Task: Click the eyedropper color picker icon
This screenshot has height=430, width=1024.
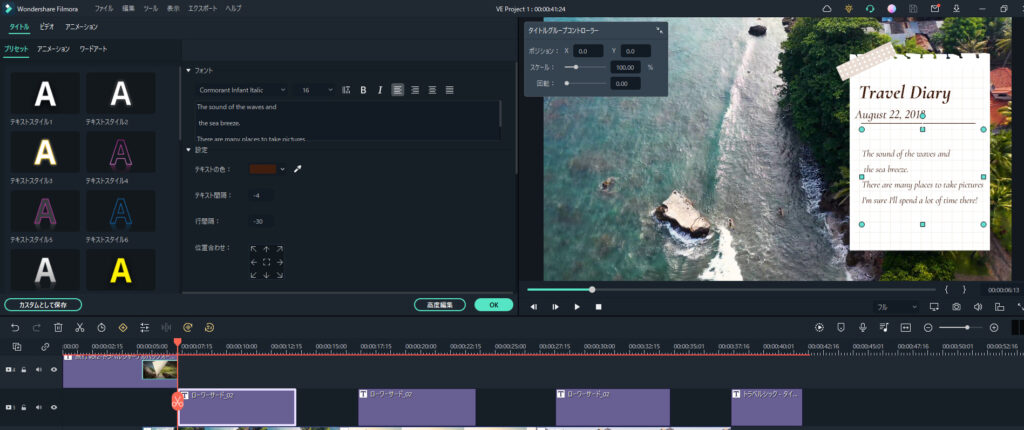Action: coord(297,169)
